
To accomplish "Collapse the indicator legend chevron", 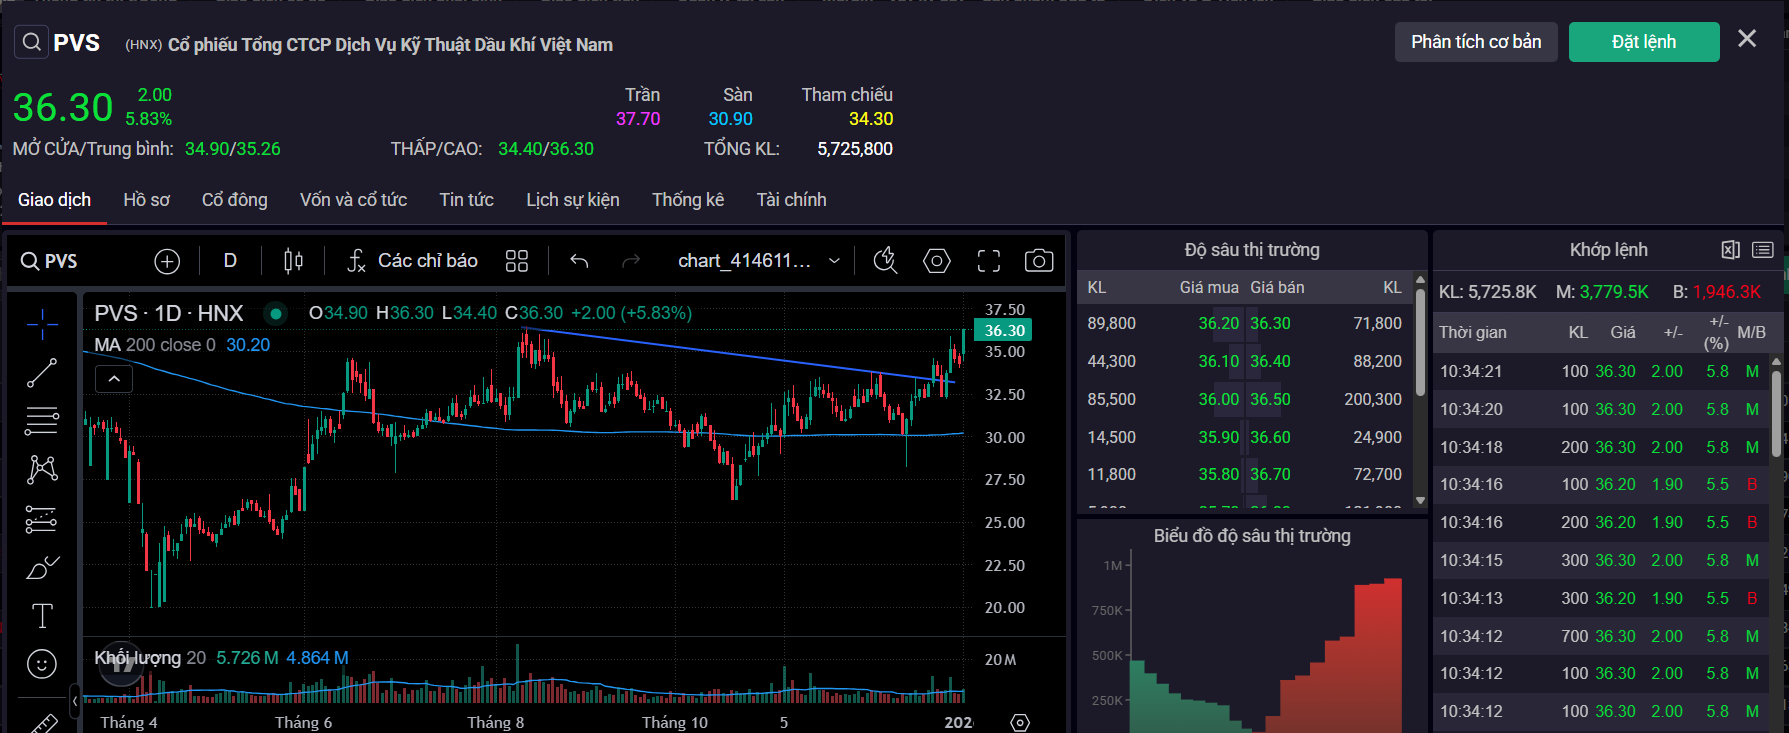I will coord(114,379).
